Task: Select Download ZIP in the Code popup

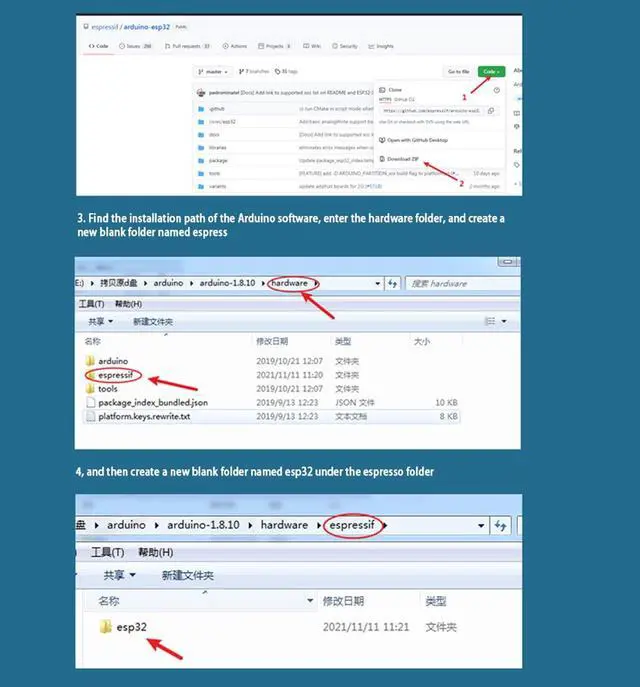Action: pyautogui.click(x=401, y=160)
